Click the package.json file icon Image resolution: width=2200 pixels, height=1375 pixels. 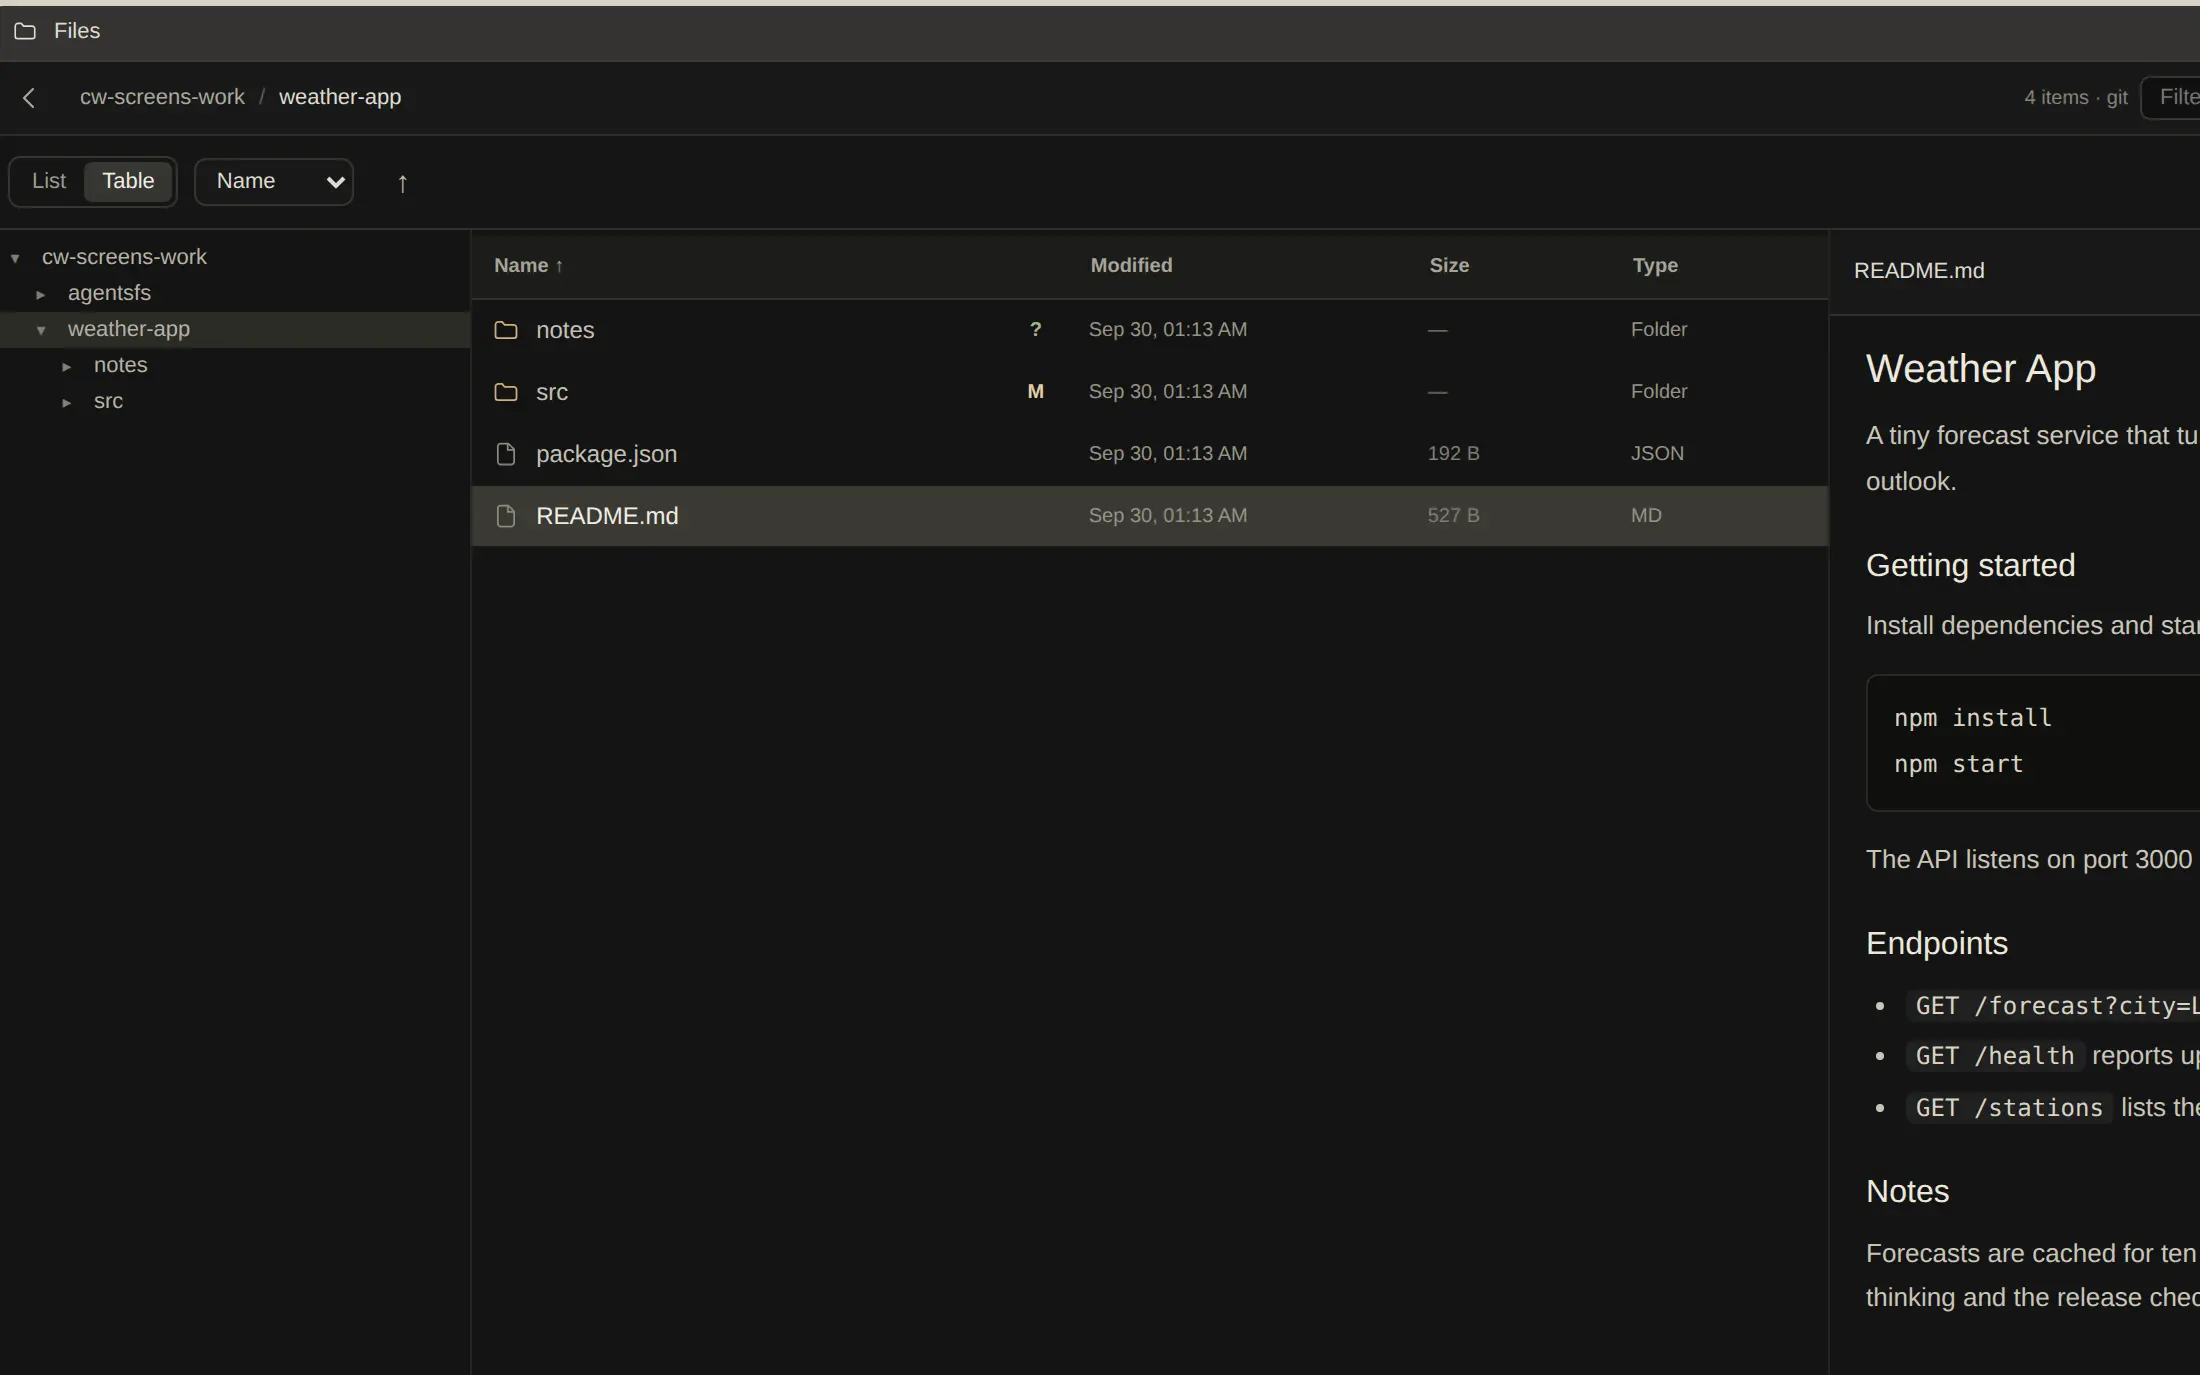coord(506,454)
